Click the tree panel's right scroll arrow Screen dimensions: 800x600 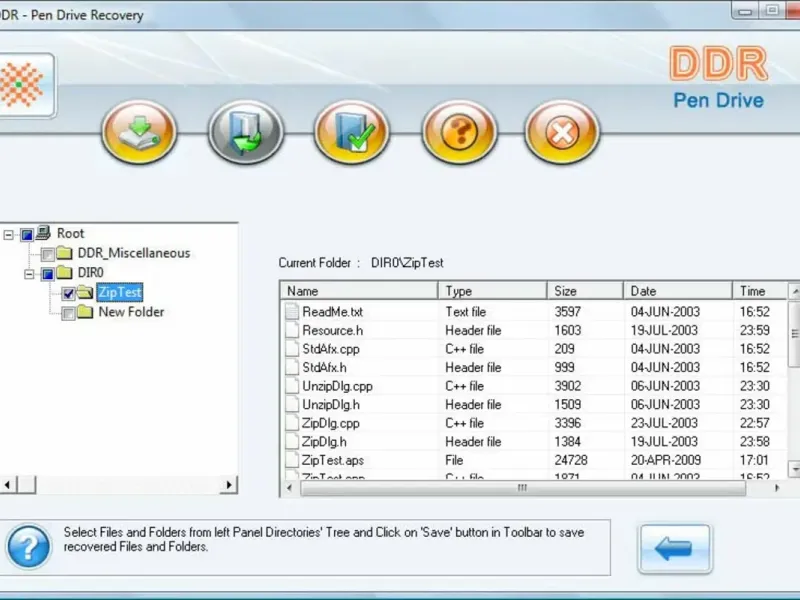click(x=229, y=485)
